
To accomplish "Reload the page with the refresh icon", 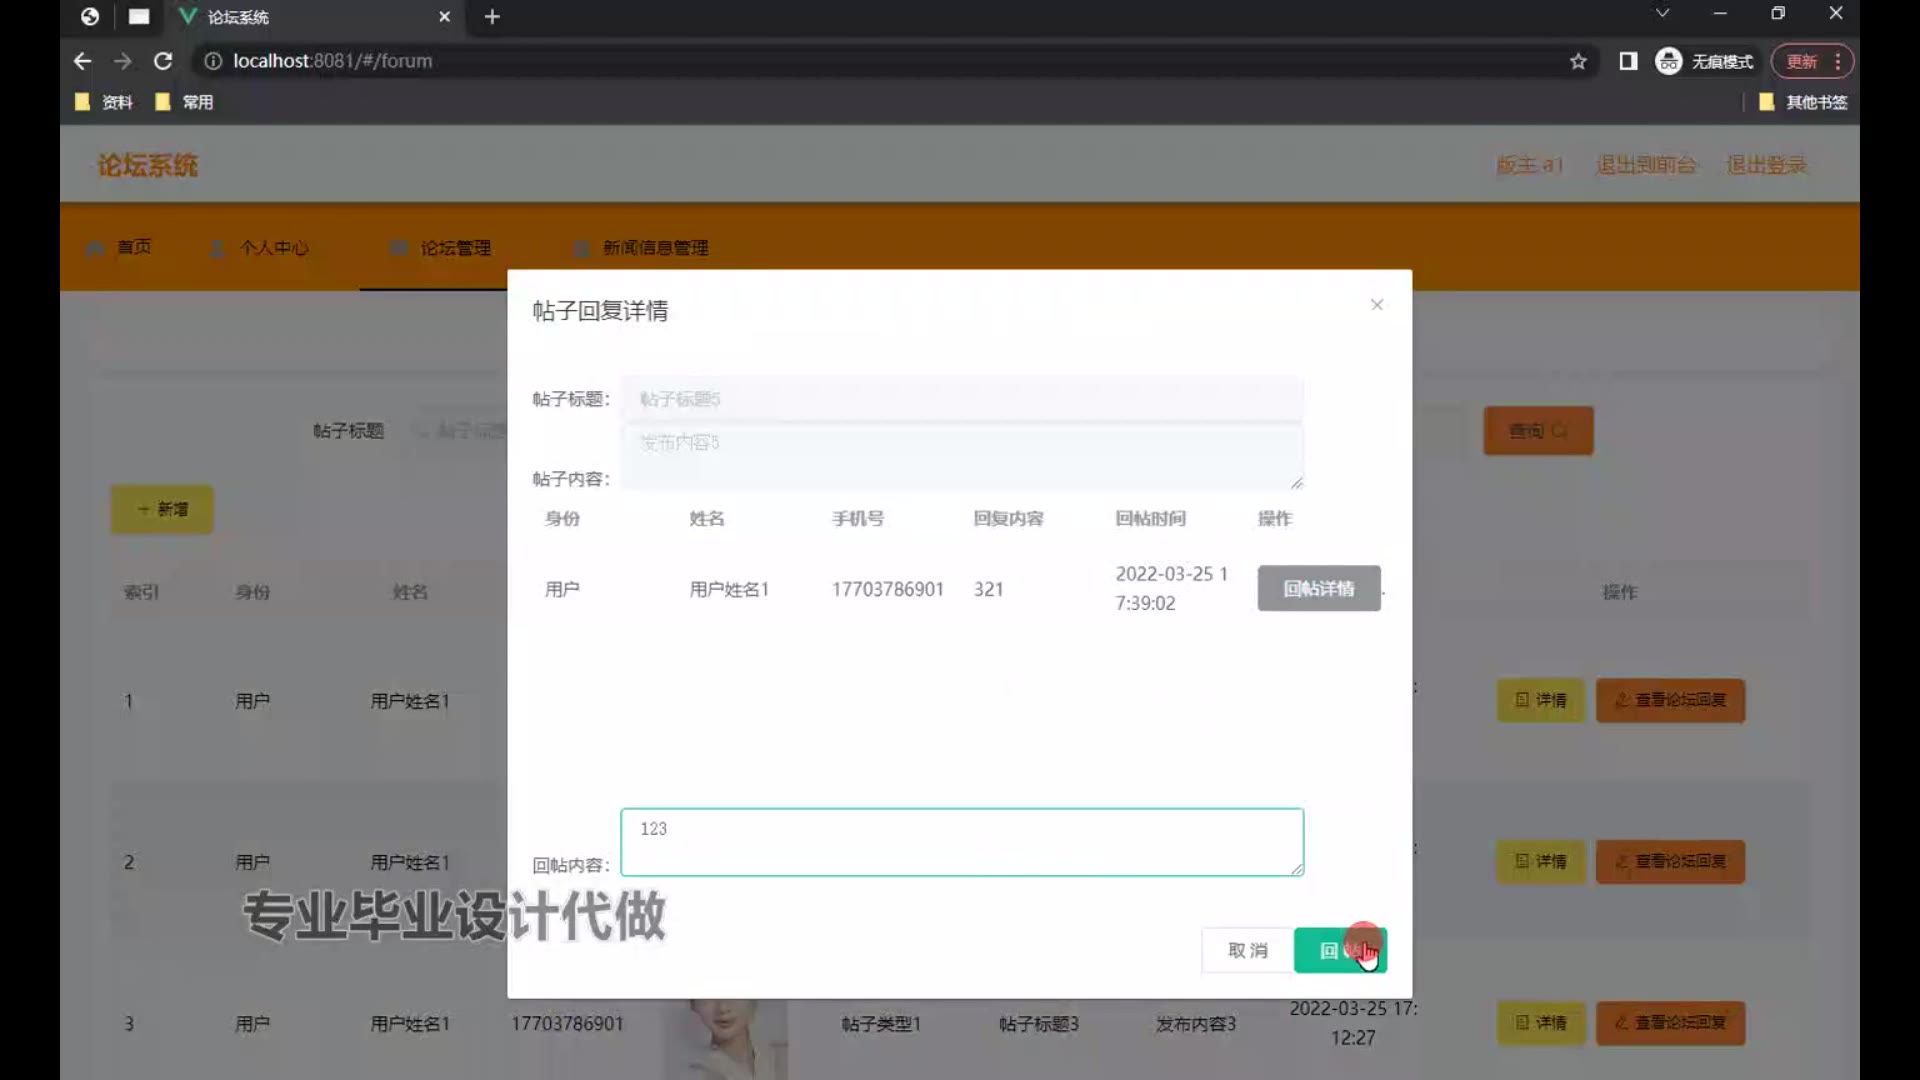I will [163, 61].
